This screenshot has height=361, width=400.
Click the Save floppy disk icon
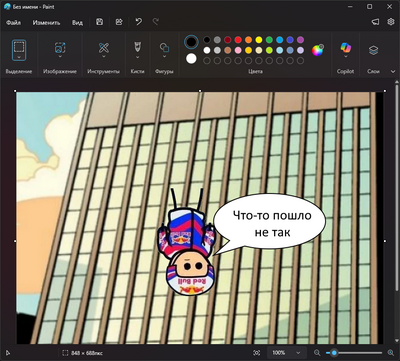tap(99, 22)
